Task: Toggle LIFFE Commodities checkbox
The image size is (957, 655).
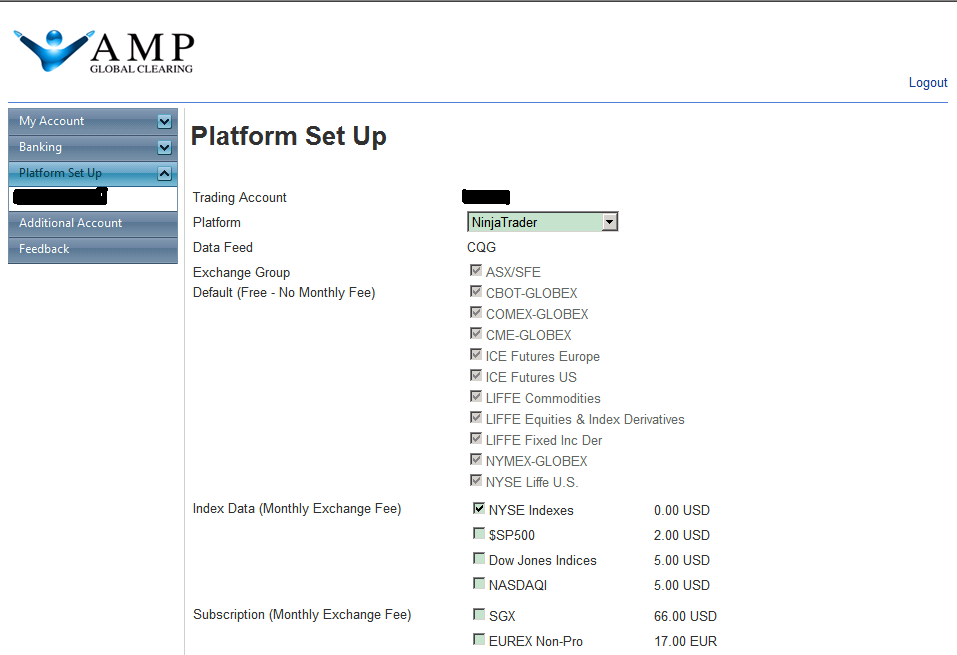Action: pyautogui.click(x=476, y=397)
